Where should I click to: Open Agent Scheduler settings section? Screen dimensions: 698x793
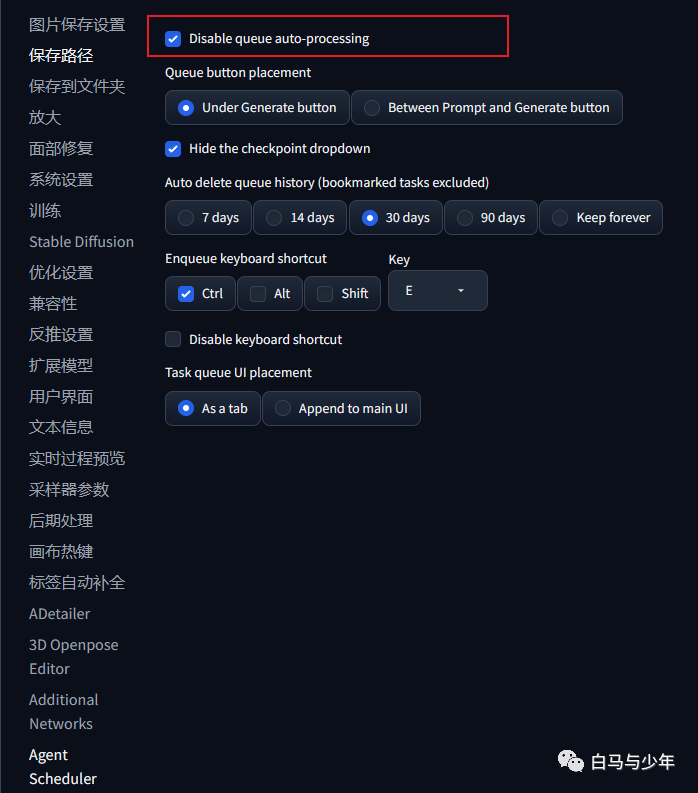point(63,767)
